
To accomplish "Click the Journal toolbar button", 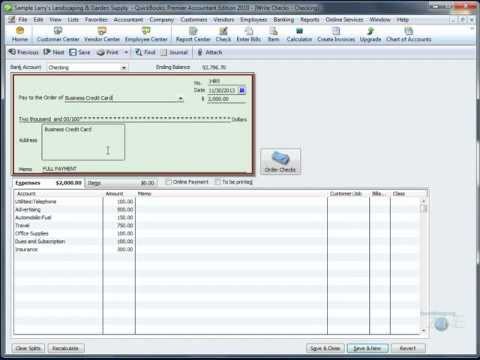I will point(174,52).
